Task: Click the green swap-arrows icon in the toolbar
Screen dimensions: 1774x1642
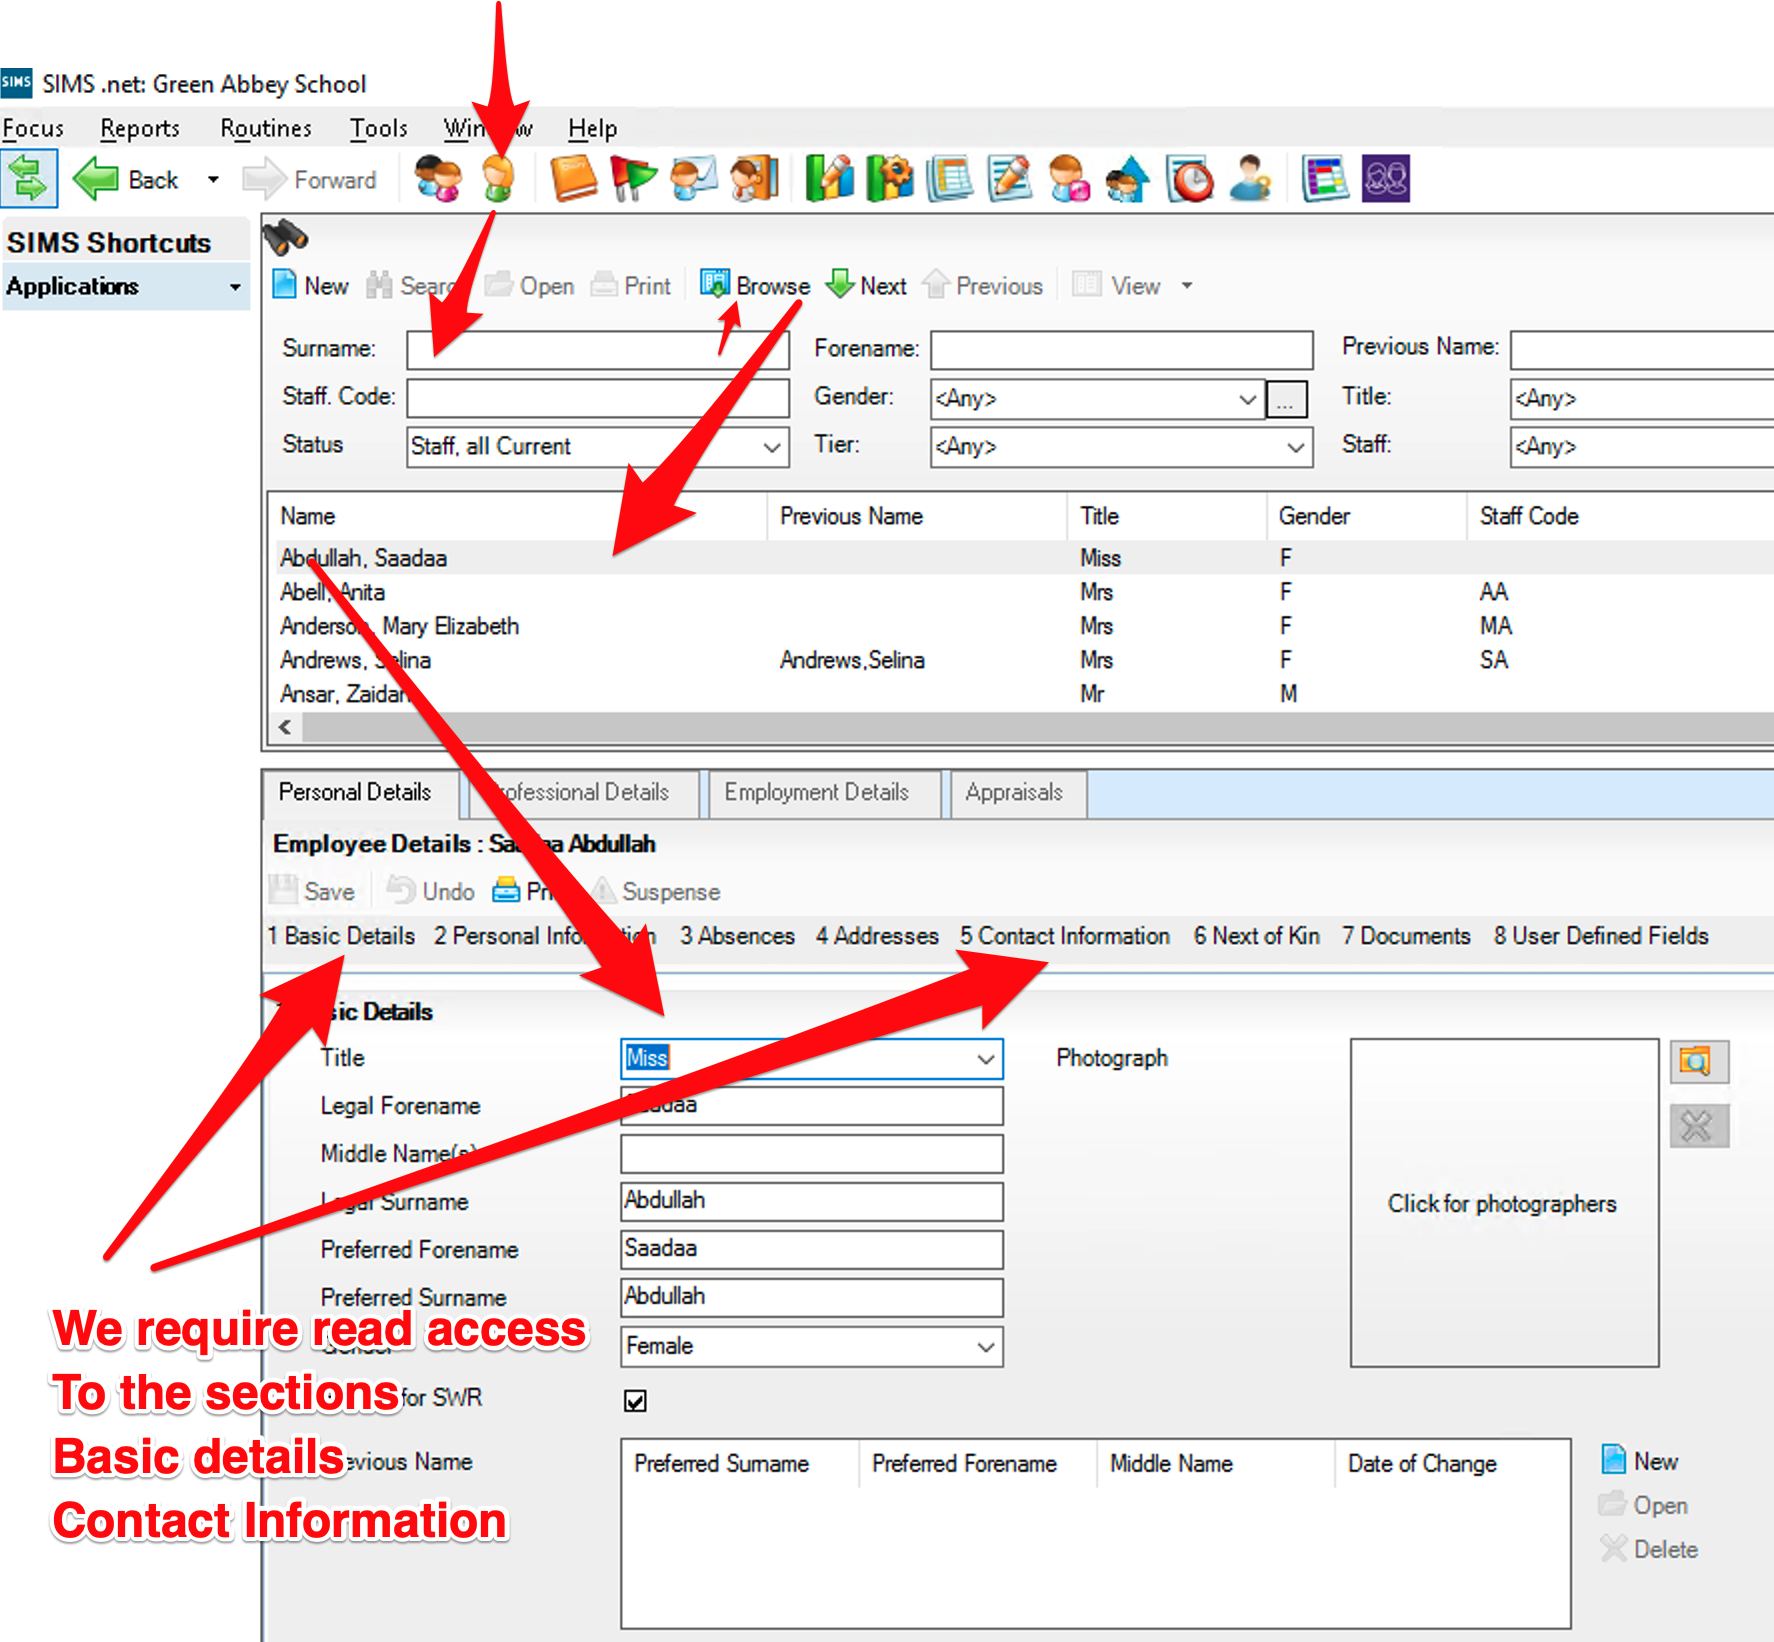Action: 29,179
